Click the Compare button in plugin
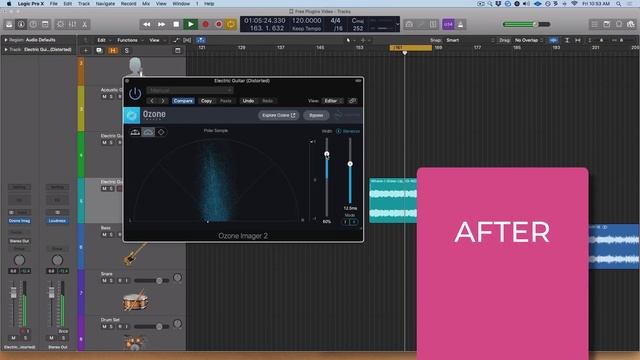 tap(183, 101)
